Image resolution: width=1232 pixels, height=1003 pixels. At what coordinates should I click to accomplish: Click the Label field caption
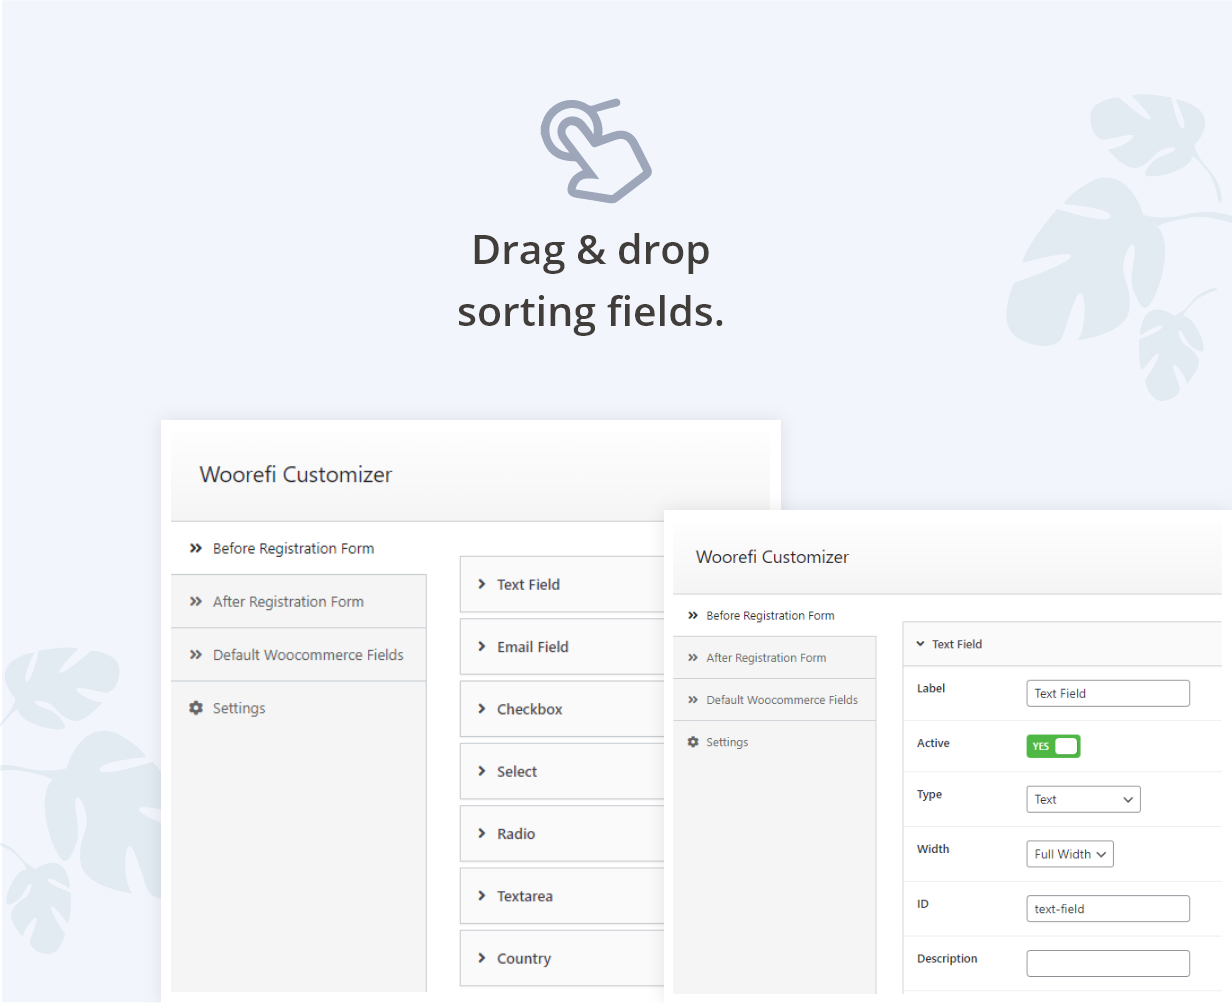point(931,688)
